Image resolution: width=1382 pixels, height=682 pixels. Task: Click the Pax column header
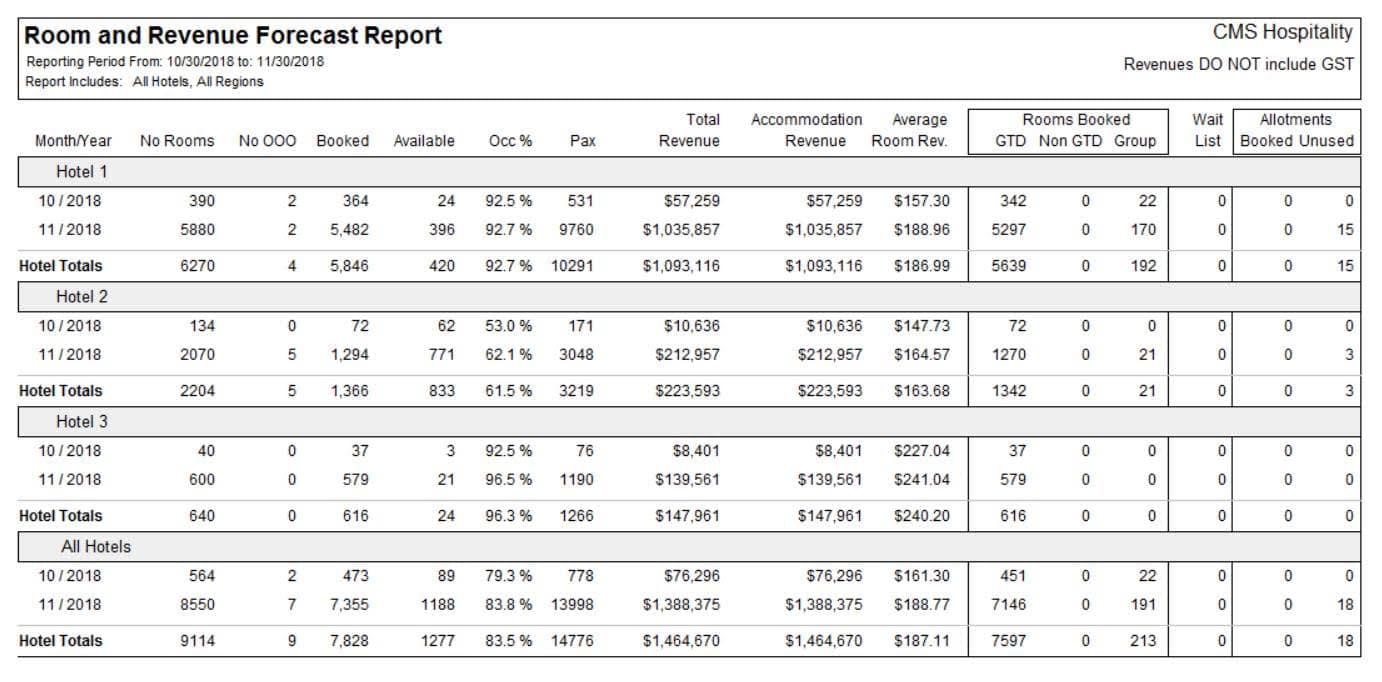point(582,141)
